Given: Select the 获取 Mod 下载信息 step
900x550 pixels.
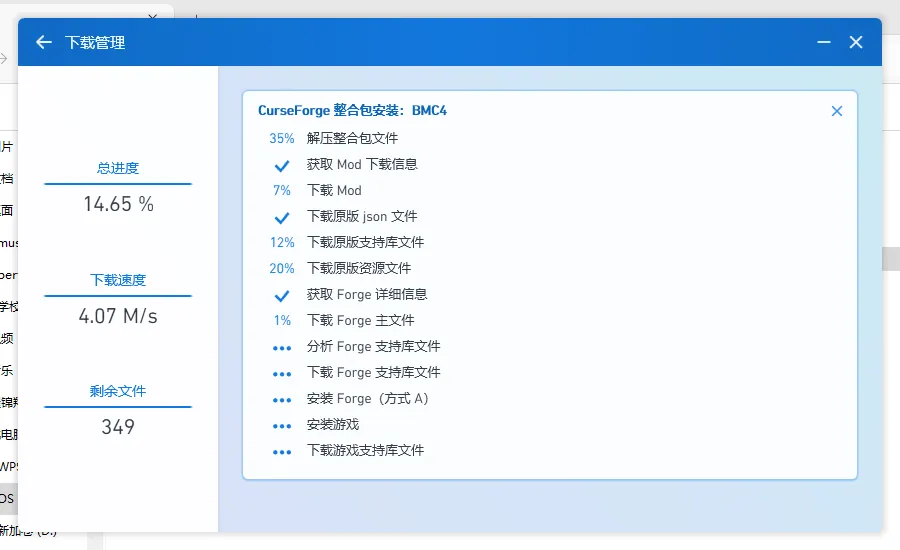Looking at the screenshot, I should tap(362, 164).
